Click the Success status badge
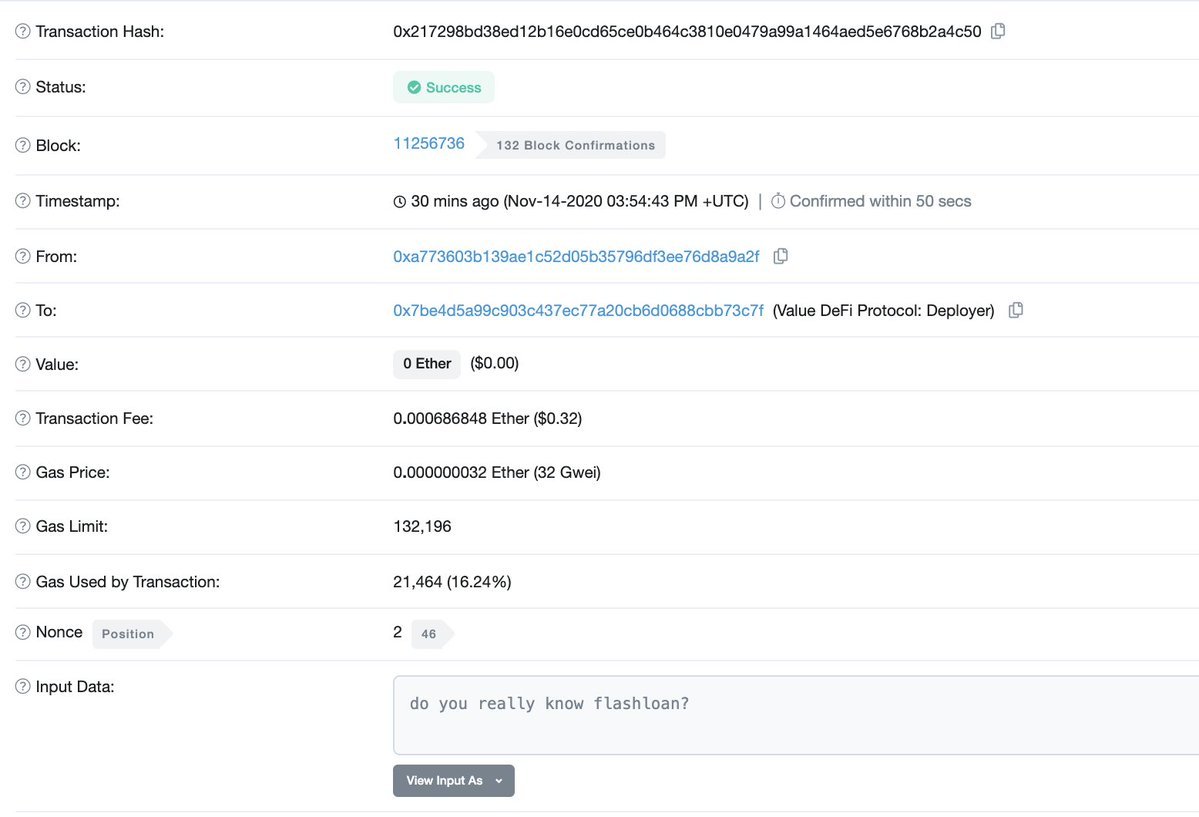Viewport: 1199px width, 817px height. 444,87
